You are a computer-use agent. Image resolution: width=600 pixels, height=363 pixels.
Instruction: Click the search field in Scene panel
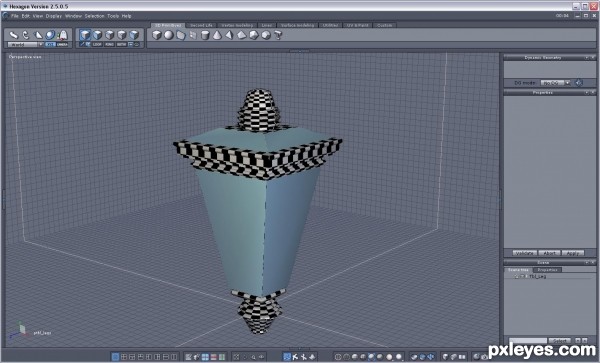[x=528, y=340]
